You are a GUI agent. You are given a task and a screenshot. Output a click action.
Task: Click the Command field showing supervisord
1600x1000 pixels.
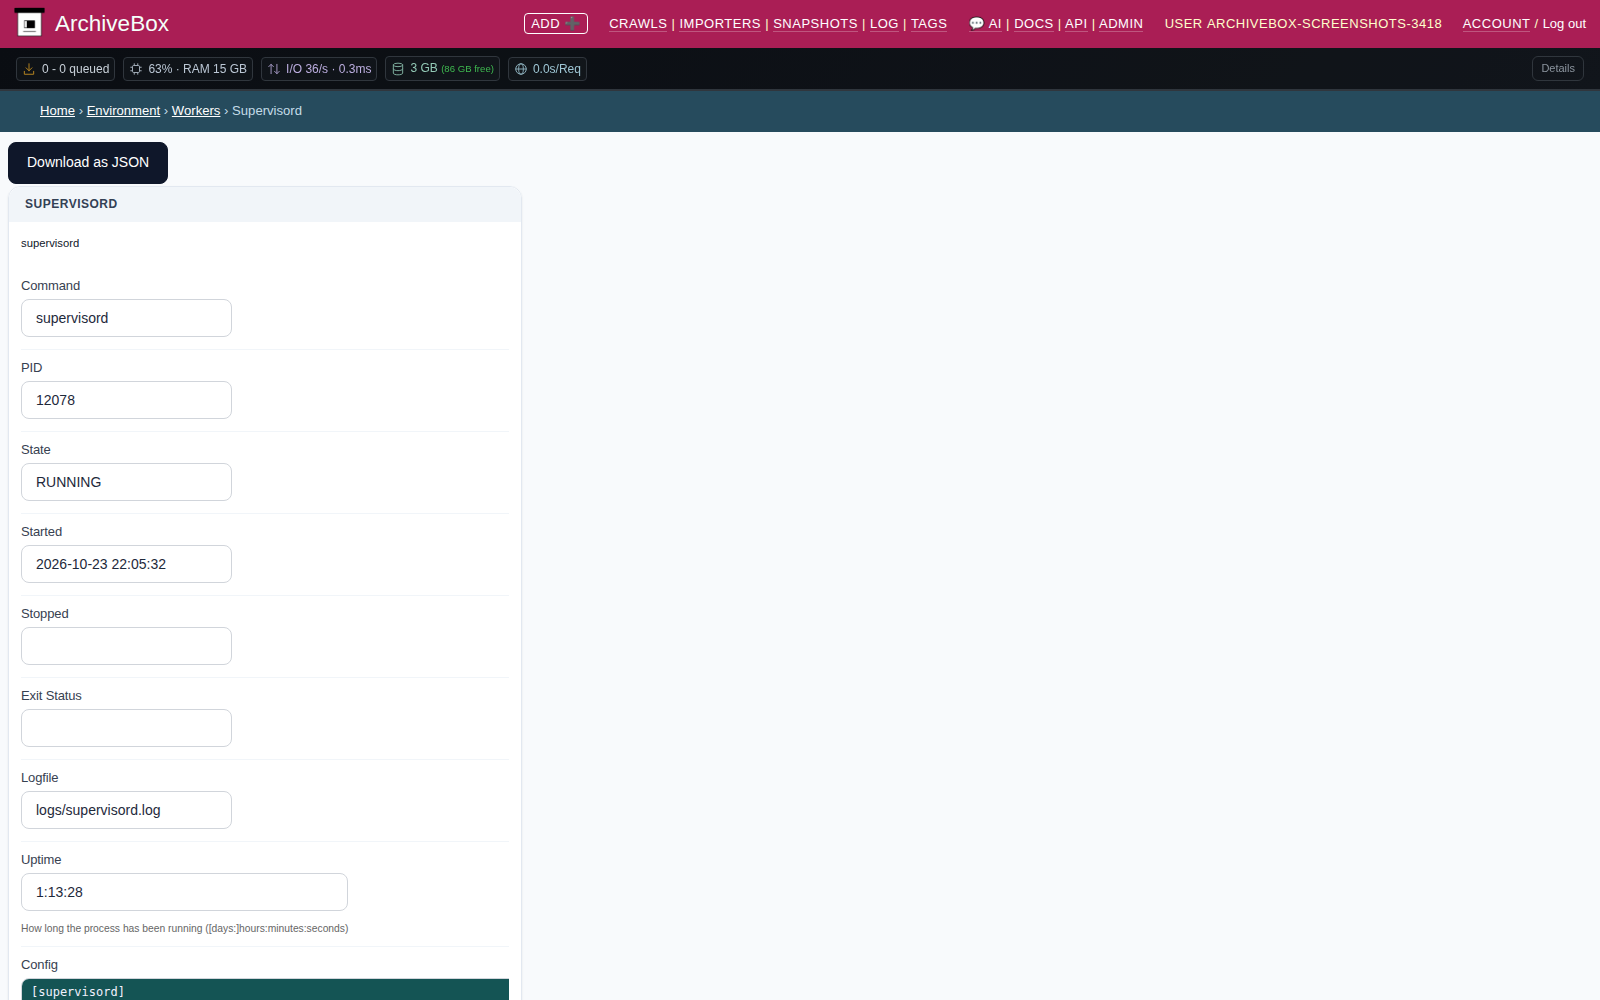(x=126, y=318)
